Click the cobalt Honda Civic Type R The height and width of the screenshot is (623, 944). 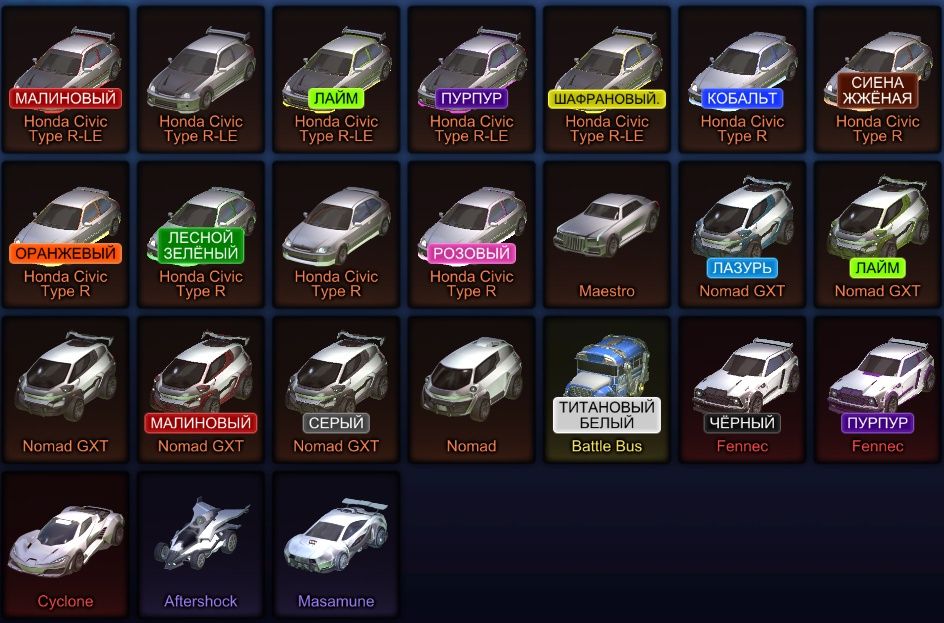(742, 79)
